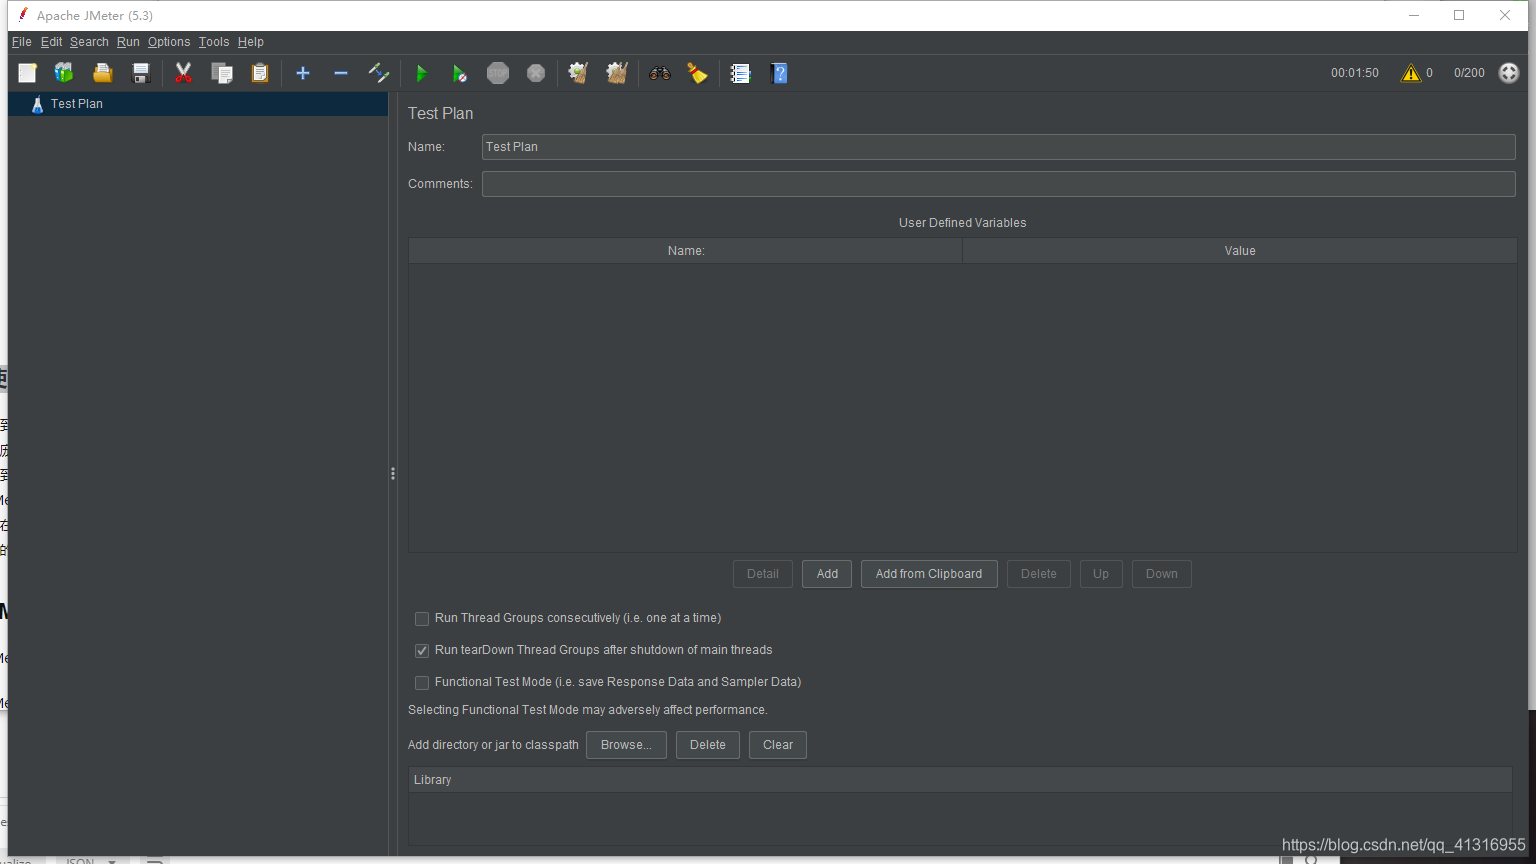
Task: Click the Name: column header
Action: coord(686,251)
